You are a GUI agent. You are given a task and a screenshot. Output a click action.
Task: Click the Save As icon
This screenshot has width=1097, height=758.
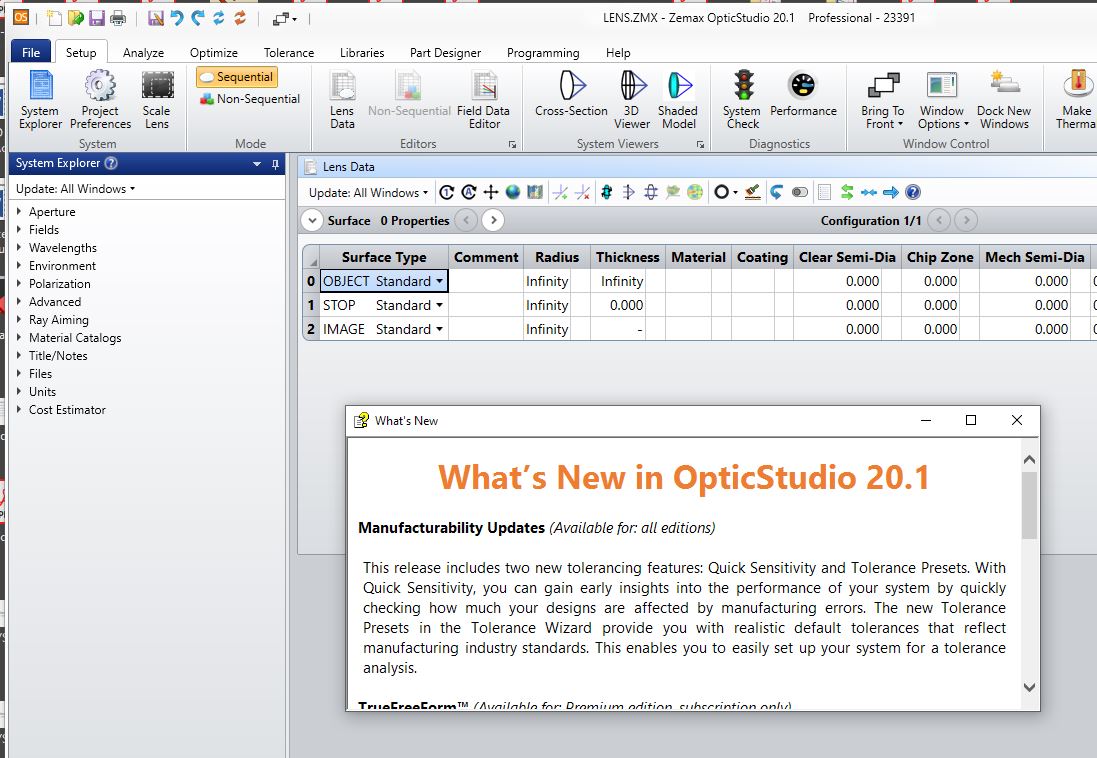pos(155,18)
